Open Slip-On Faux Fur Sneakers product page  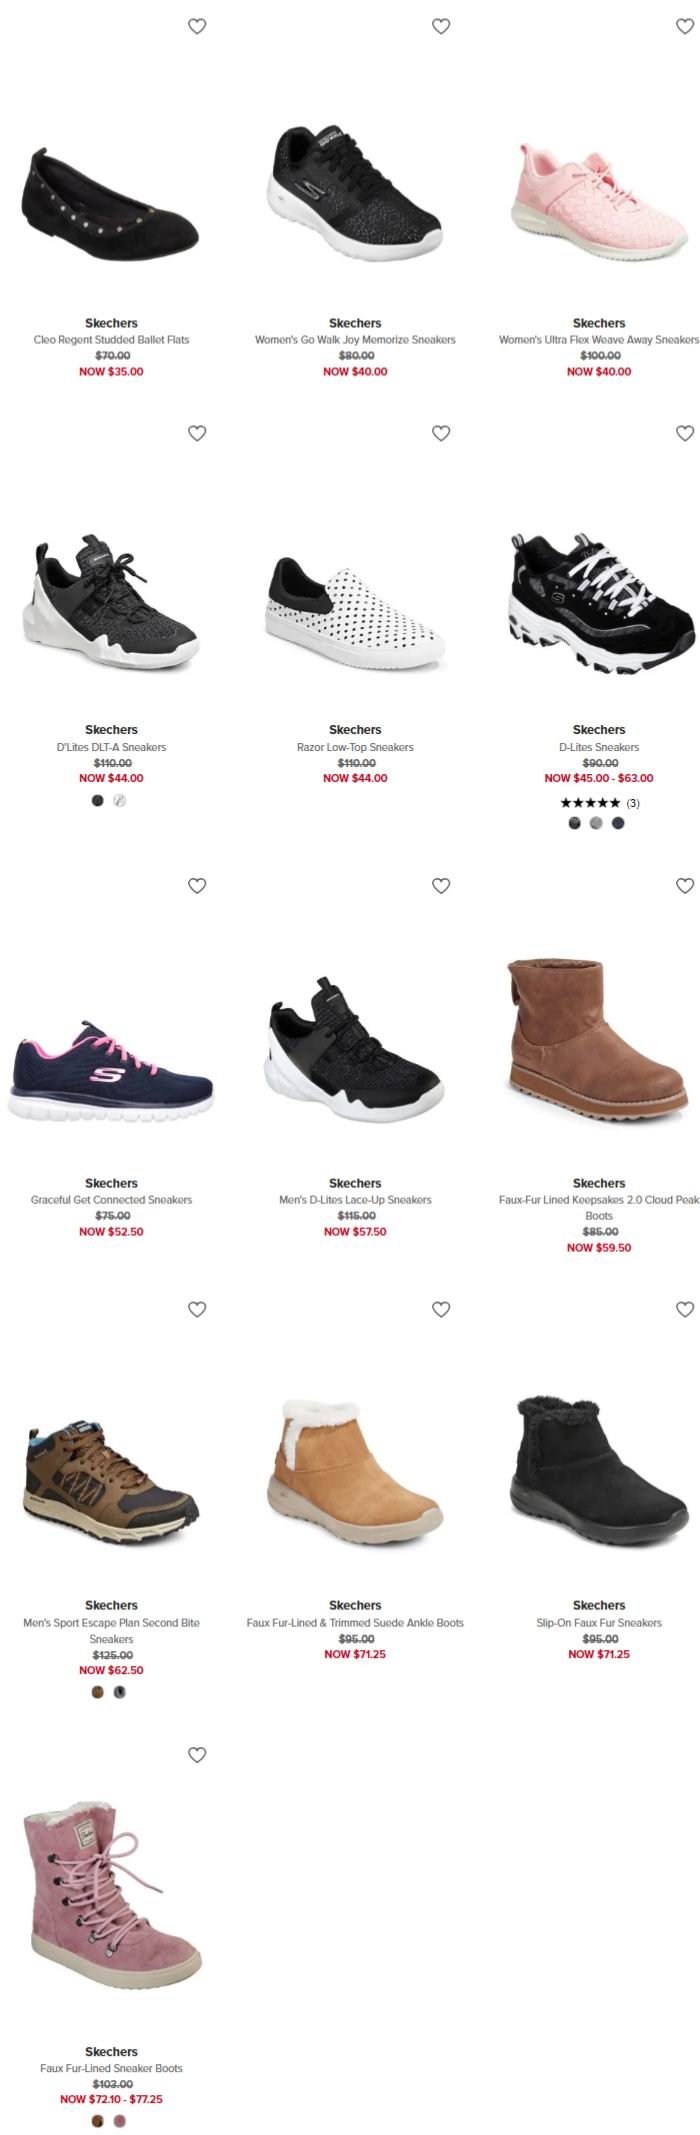point(599,1623)
